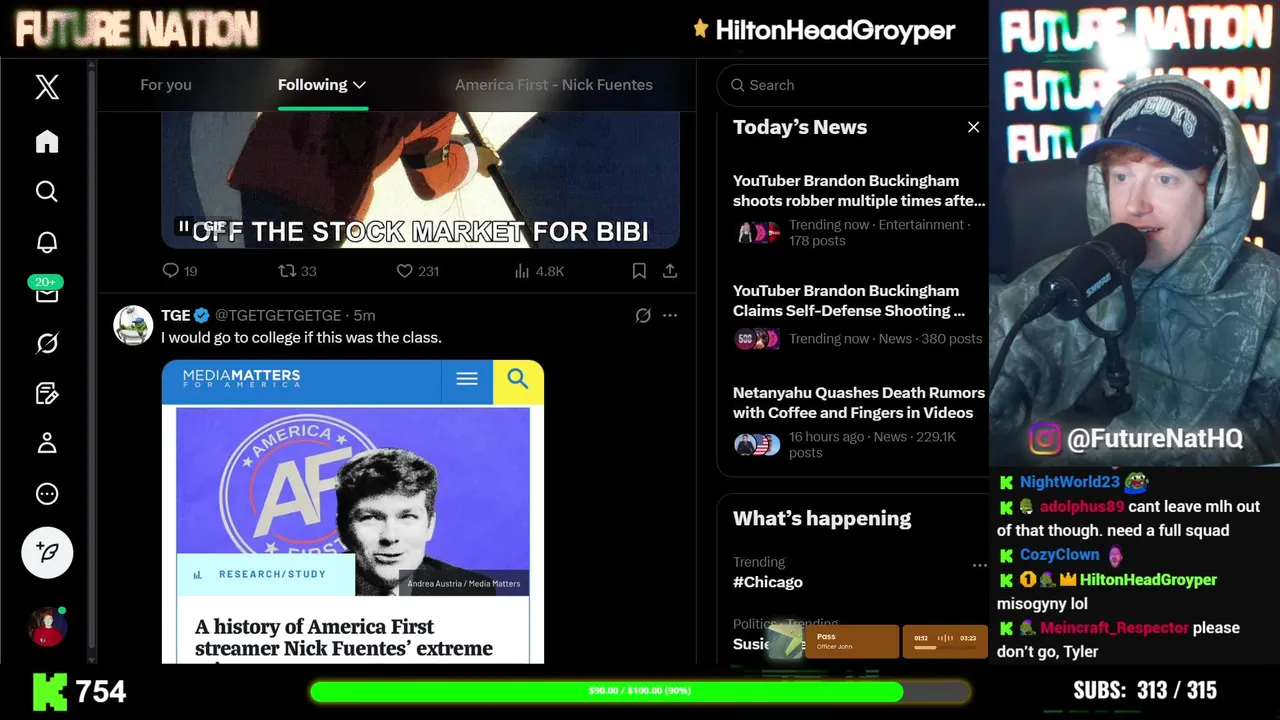Image resolution: width=1280 pixels, height=720 pixels.
Task: Click the SUBS 313 / 315 counter
Action: [x=1145, y=690]
